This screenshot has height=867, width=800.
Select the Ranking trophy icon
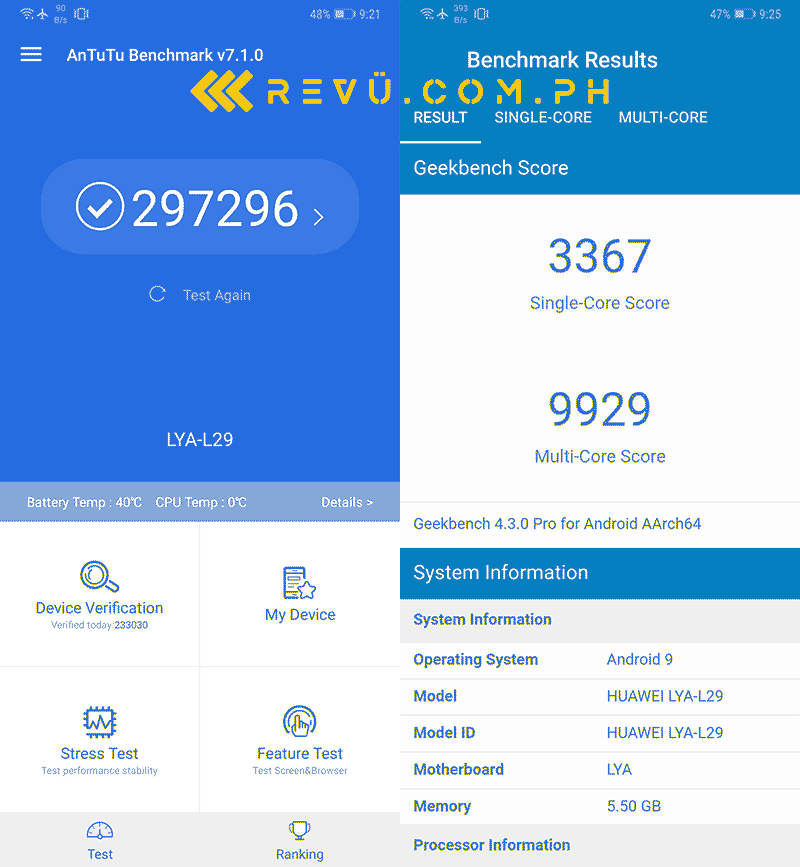coord(300,830)
